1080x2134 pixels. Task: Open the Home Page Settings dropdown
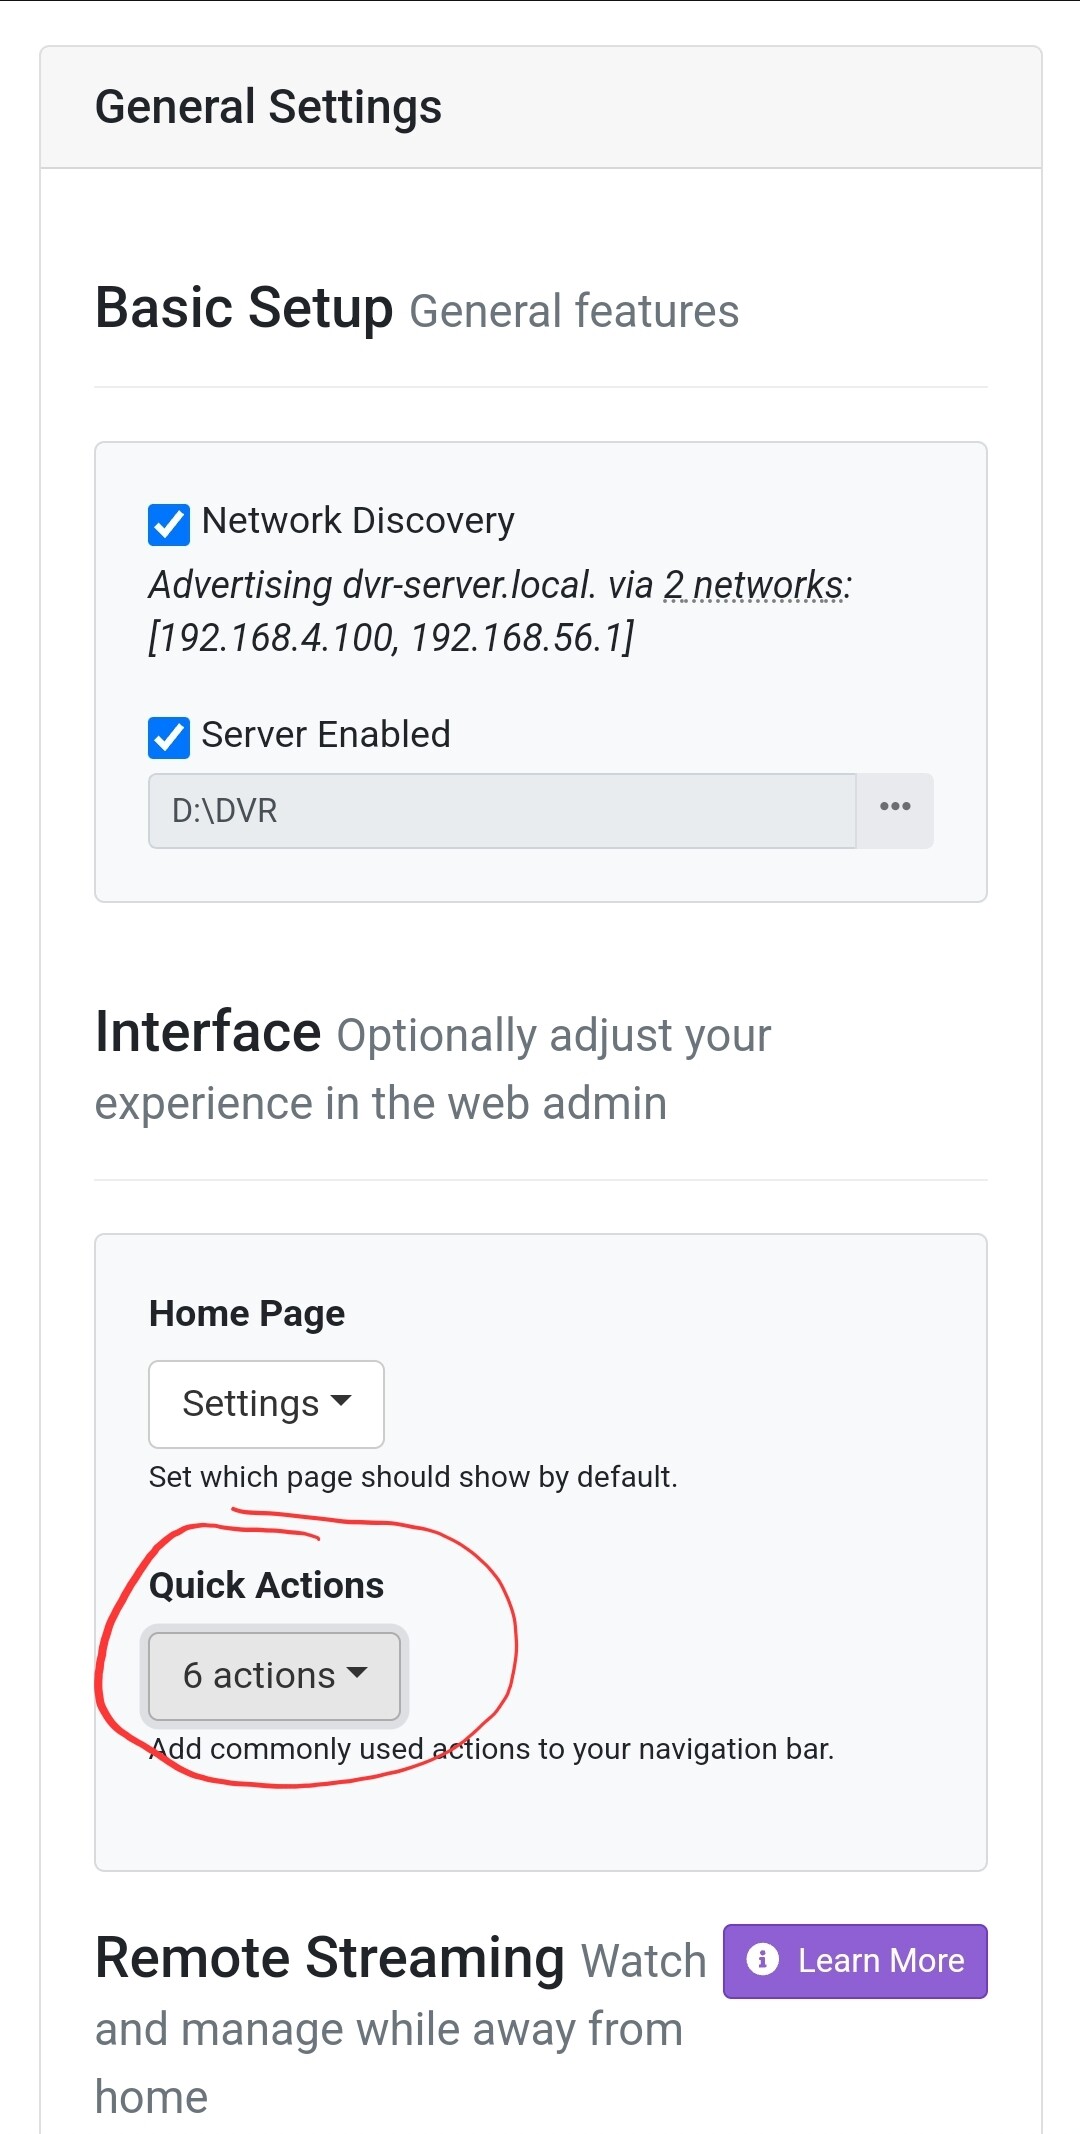[x=266, y=1404]
